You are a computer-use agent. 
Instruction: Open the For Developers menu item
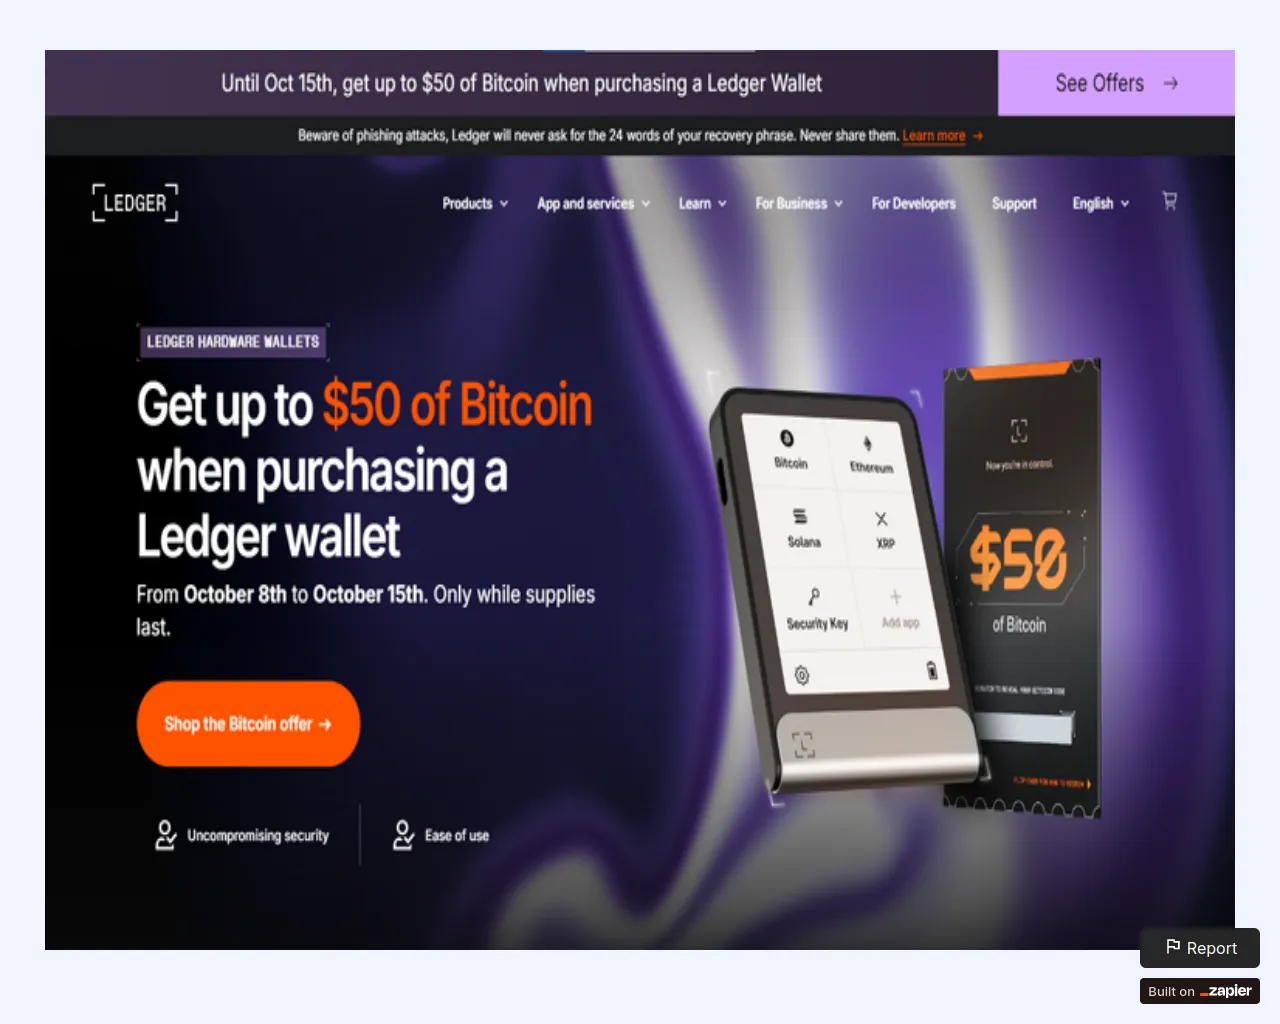(x=913, y=203)
